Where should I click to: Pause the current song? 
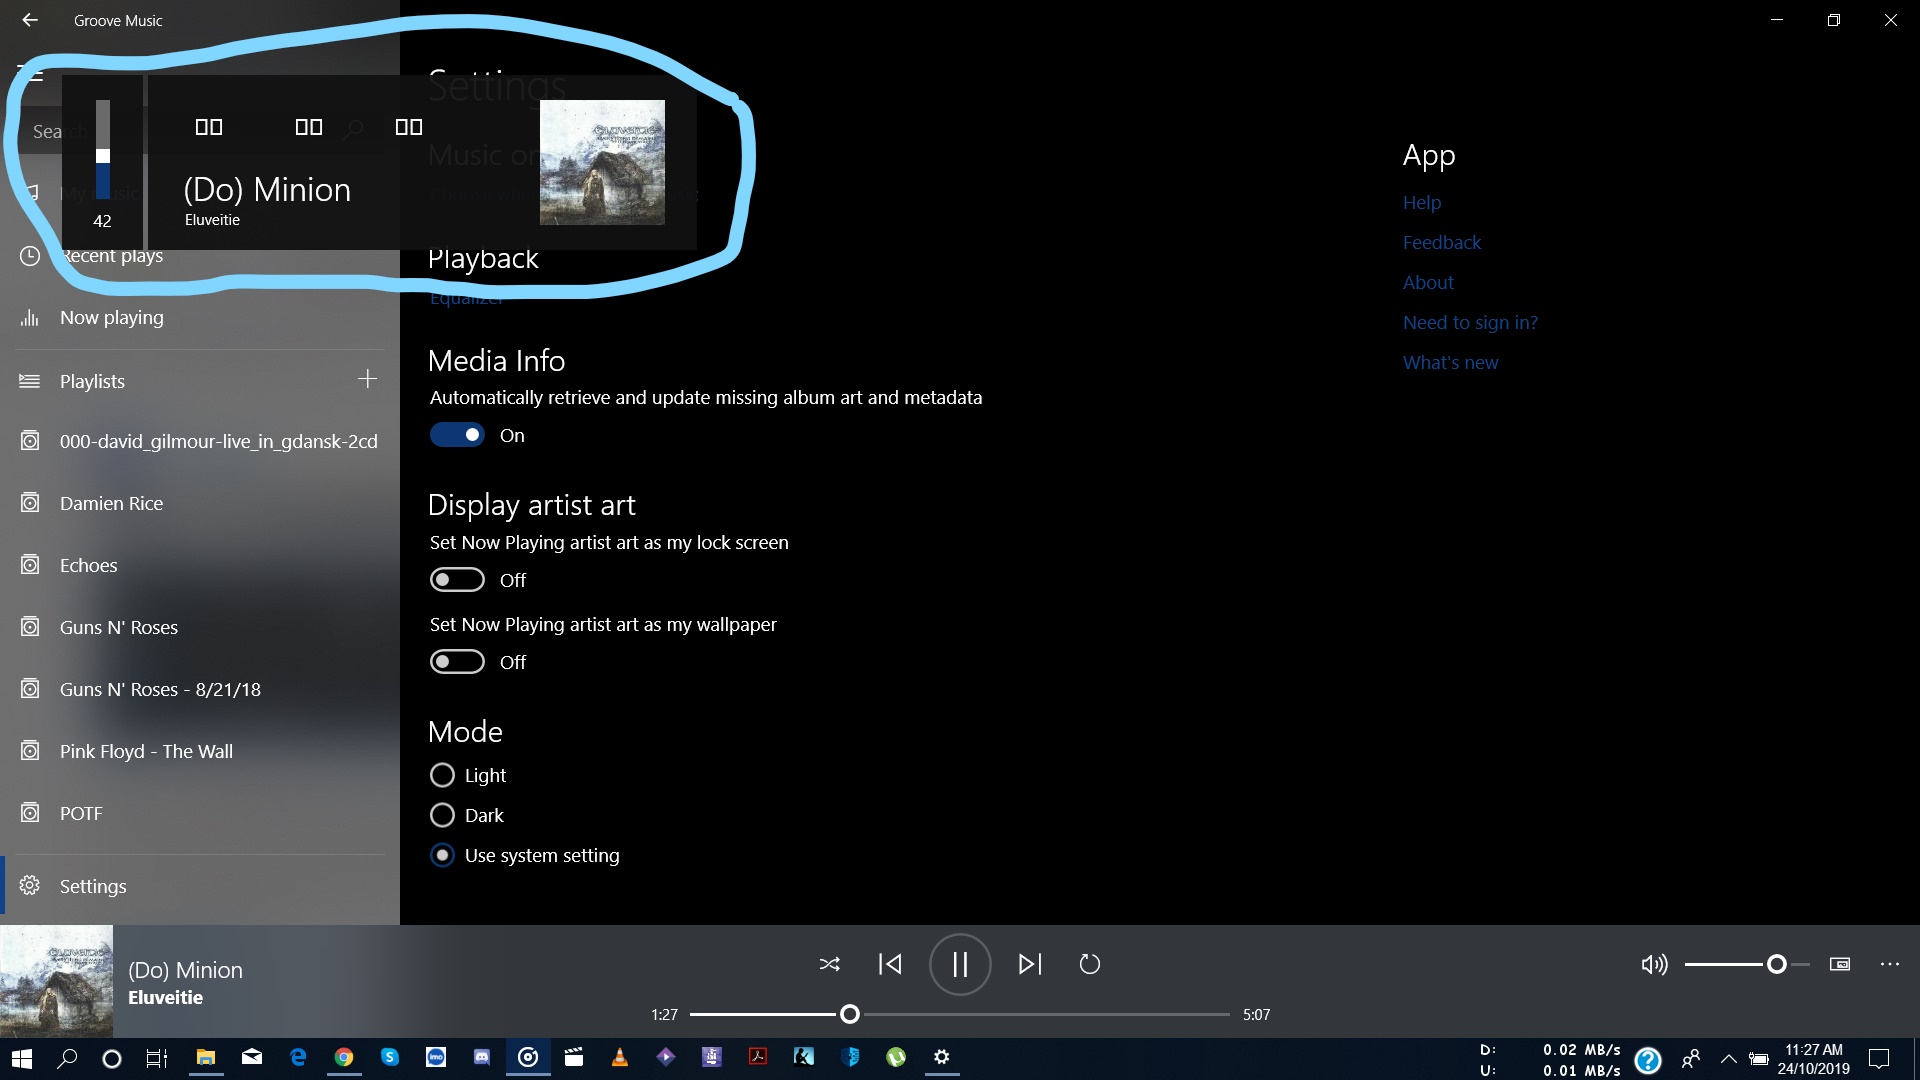coord(960,964)
